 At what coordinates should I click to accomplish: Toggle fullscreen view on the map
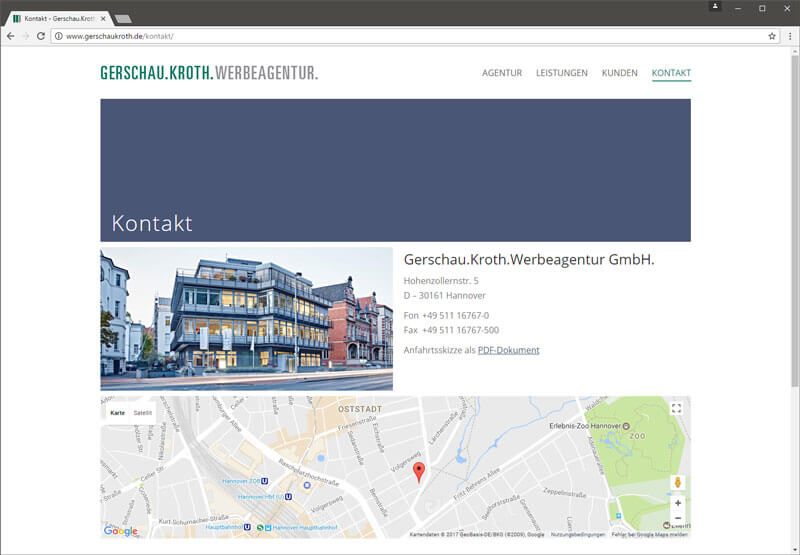(x=677, y=409)
